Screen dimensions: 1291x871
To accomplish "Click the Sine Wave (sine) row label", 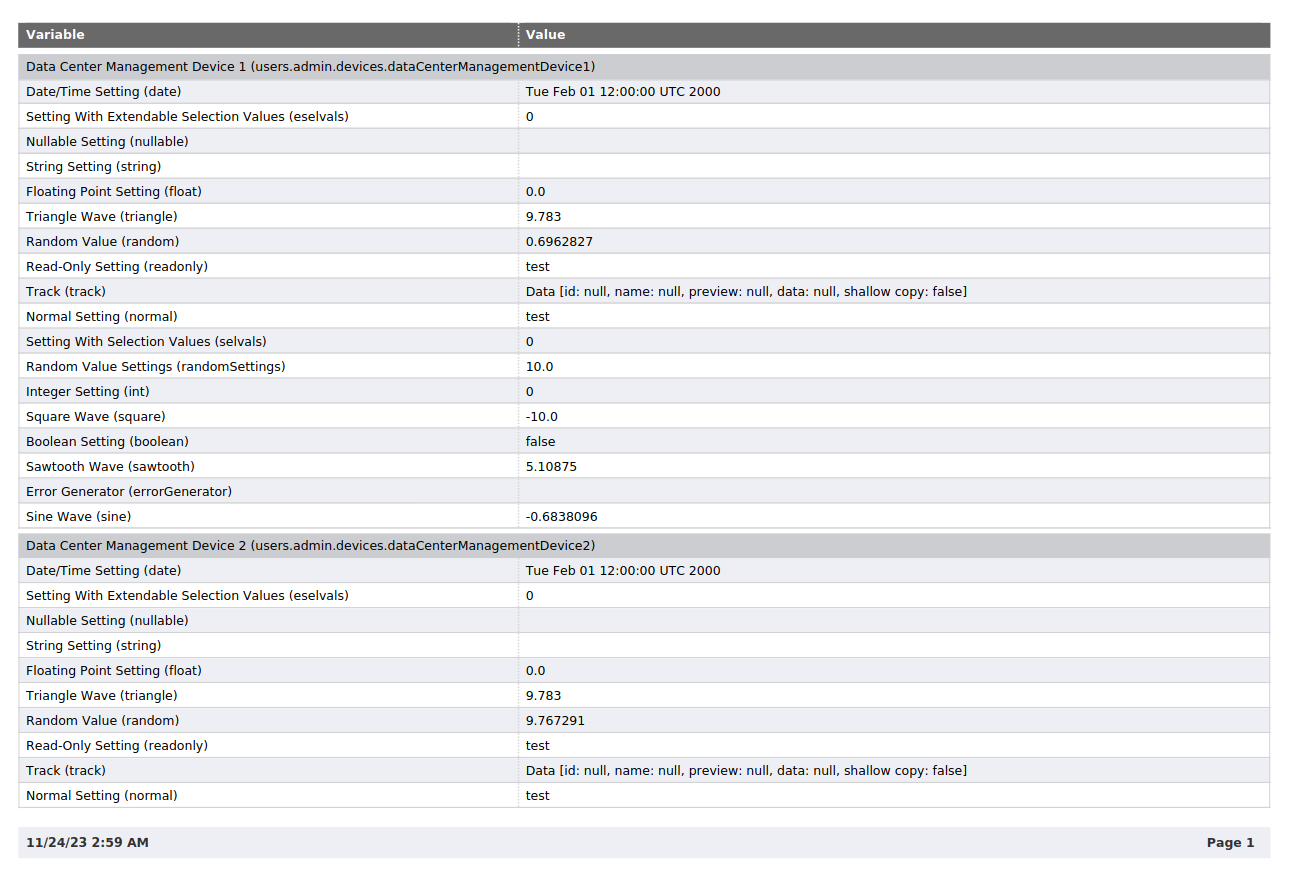I will pos(78,517).
